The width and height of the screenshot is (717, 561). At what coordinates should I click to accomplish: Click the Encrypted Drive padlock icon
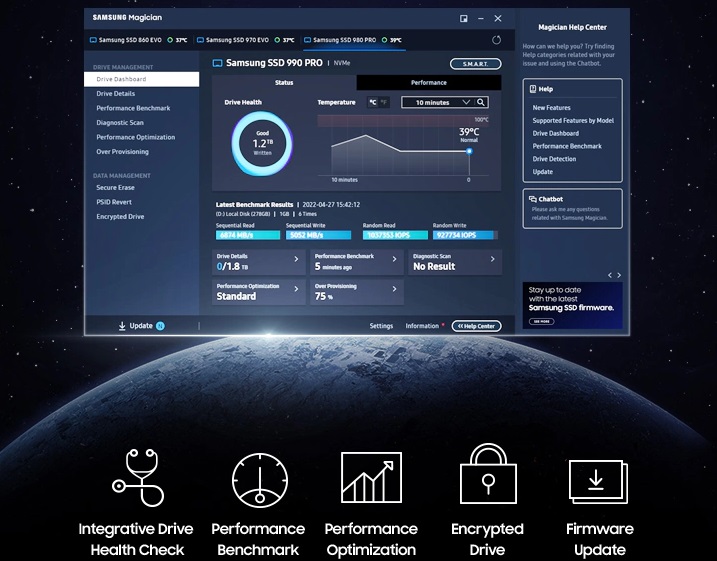tap(486, 479)
